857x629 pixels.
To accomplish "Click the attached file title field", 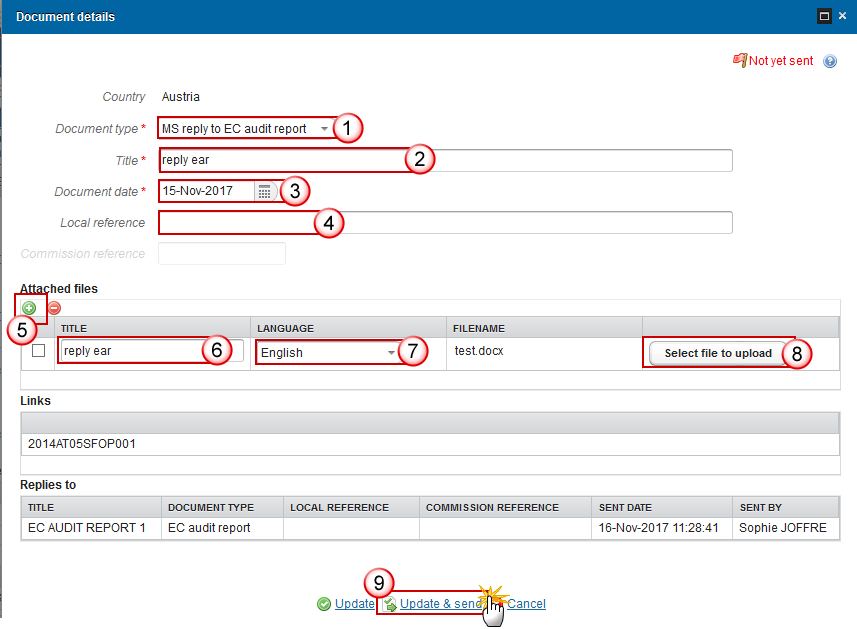I will pyautogui.click(x=130, y=351).
